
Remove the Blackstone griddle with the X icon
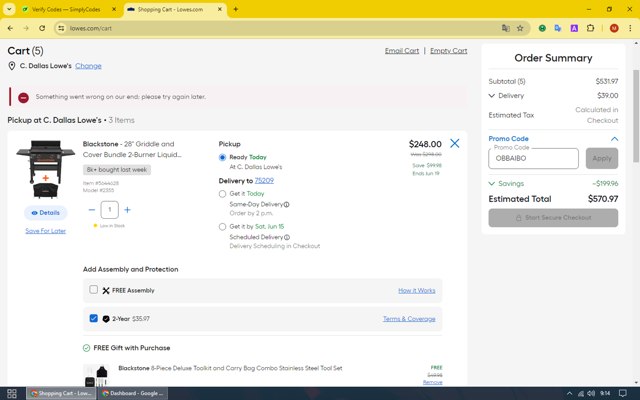click(x=454, y=143)
